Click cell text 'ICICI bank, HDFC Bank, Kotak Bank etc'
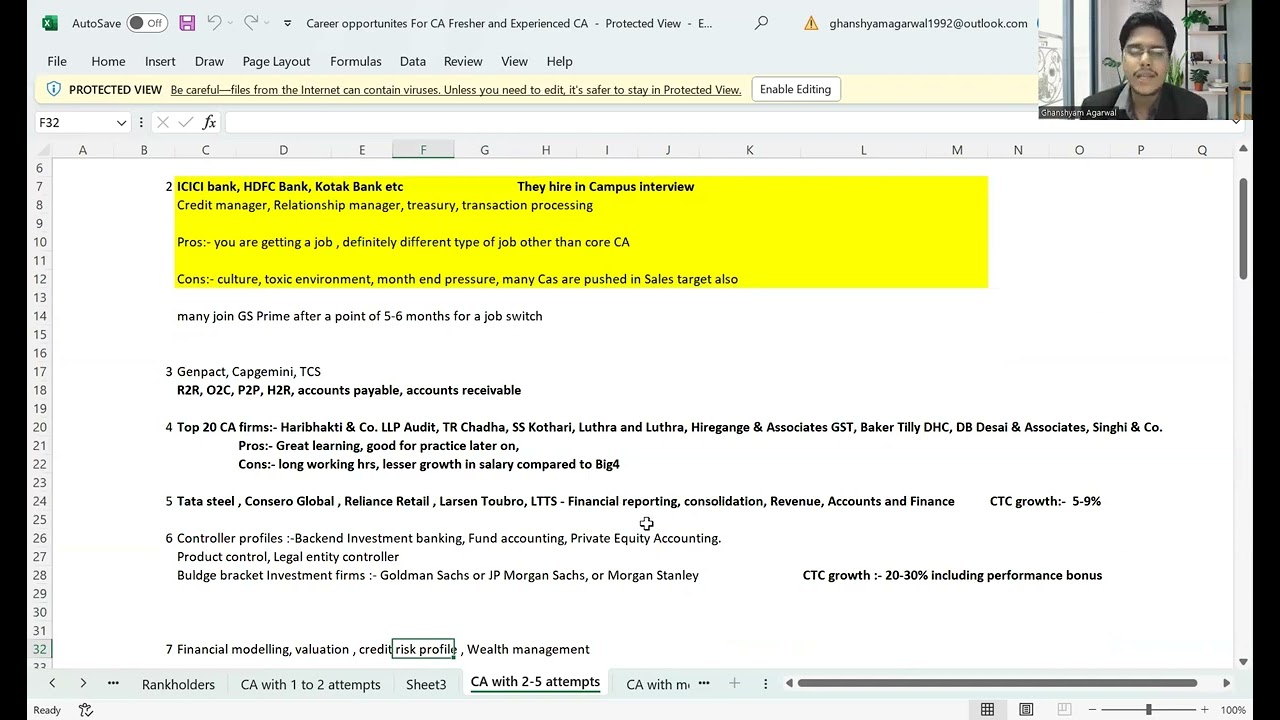This screenshot has height=720, width=1280. 290,187
